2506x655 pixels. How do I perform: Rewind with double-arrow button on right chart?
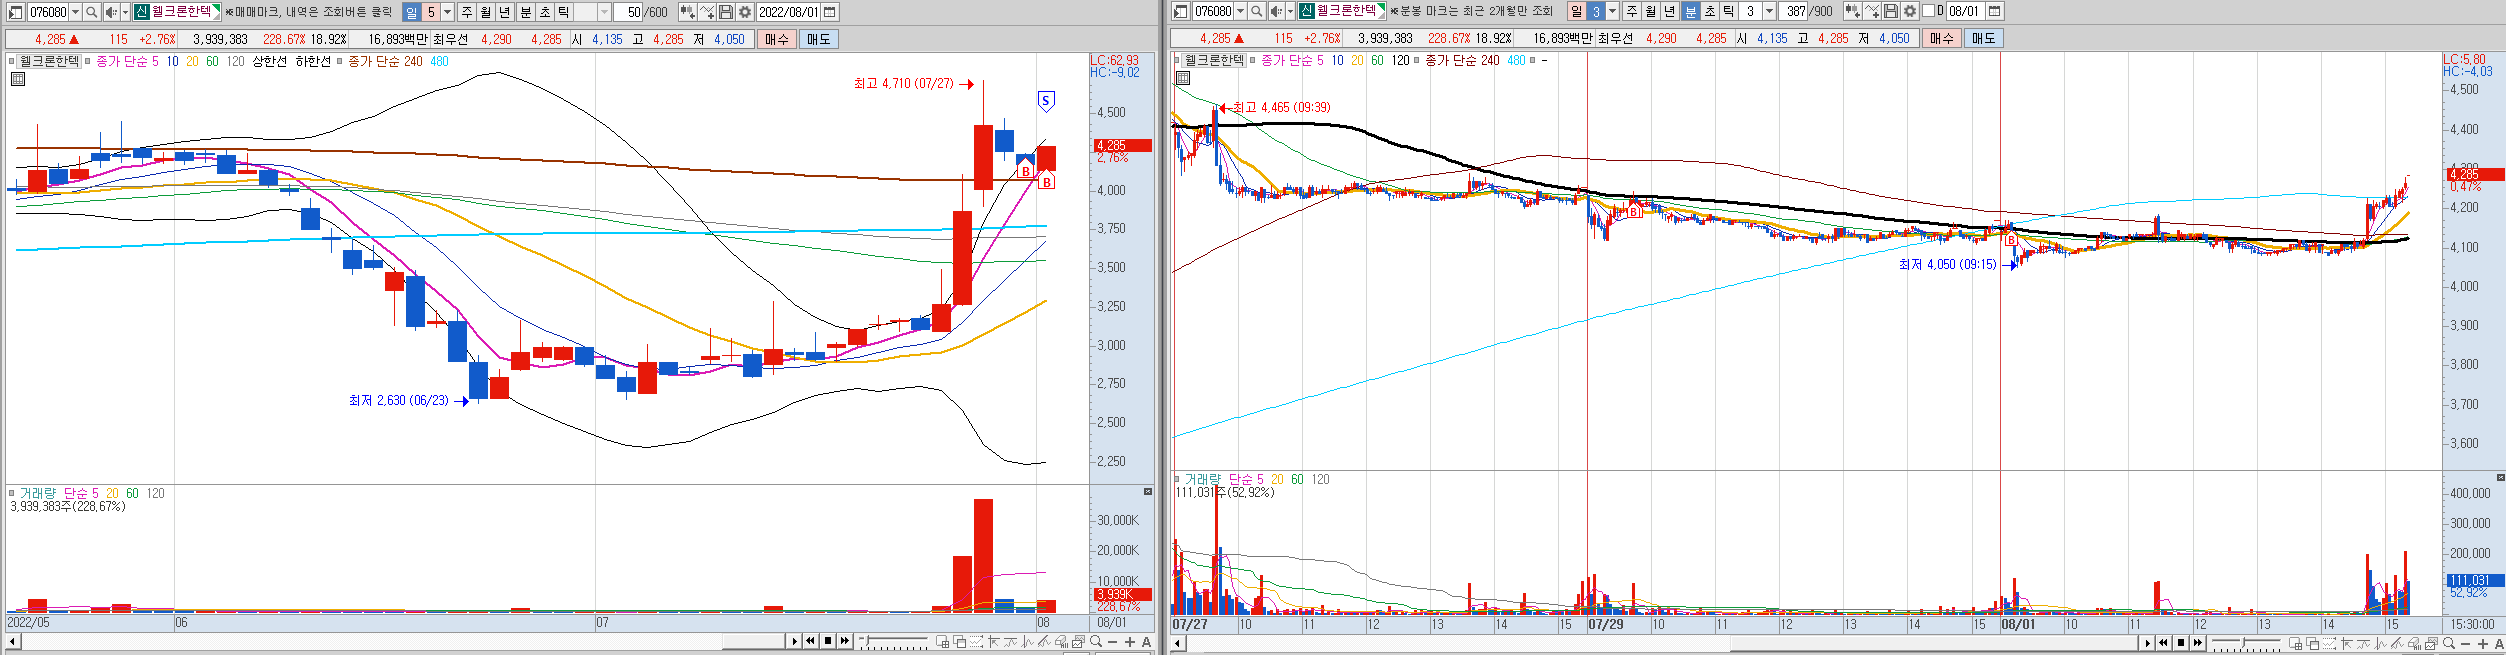(x=2163, y=643)
